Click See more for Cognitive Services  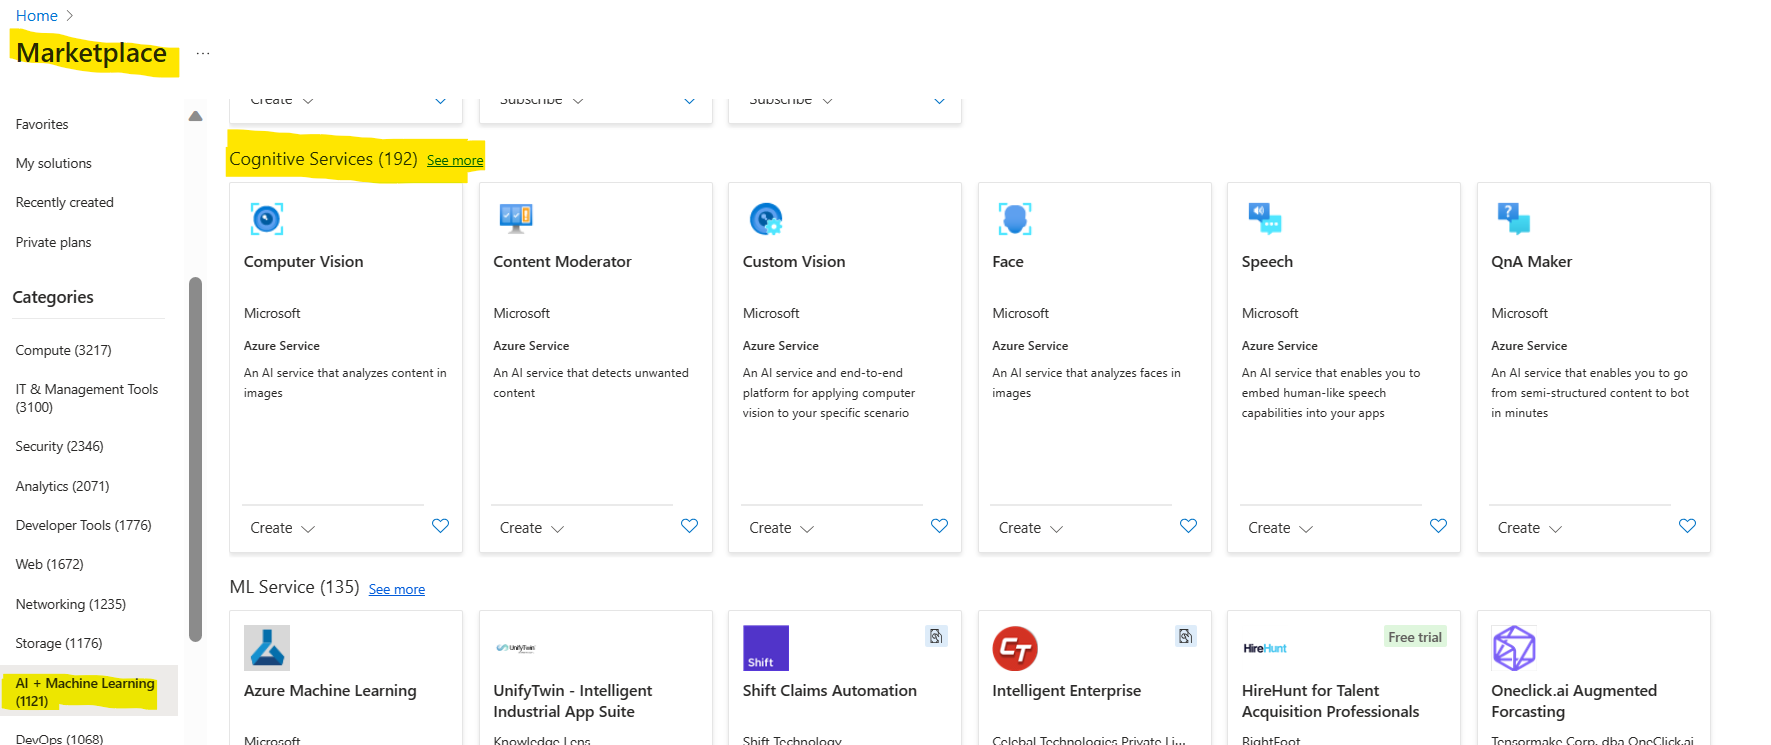click(455, 161)
